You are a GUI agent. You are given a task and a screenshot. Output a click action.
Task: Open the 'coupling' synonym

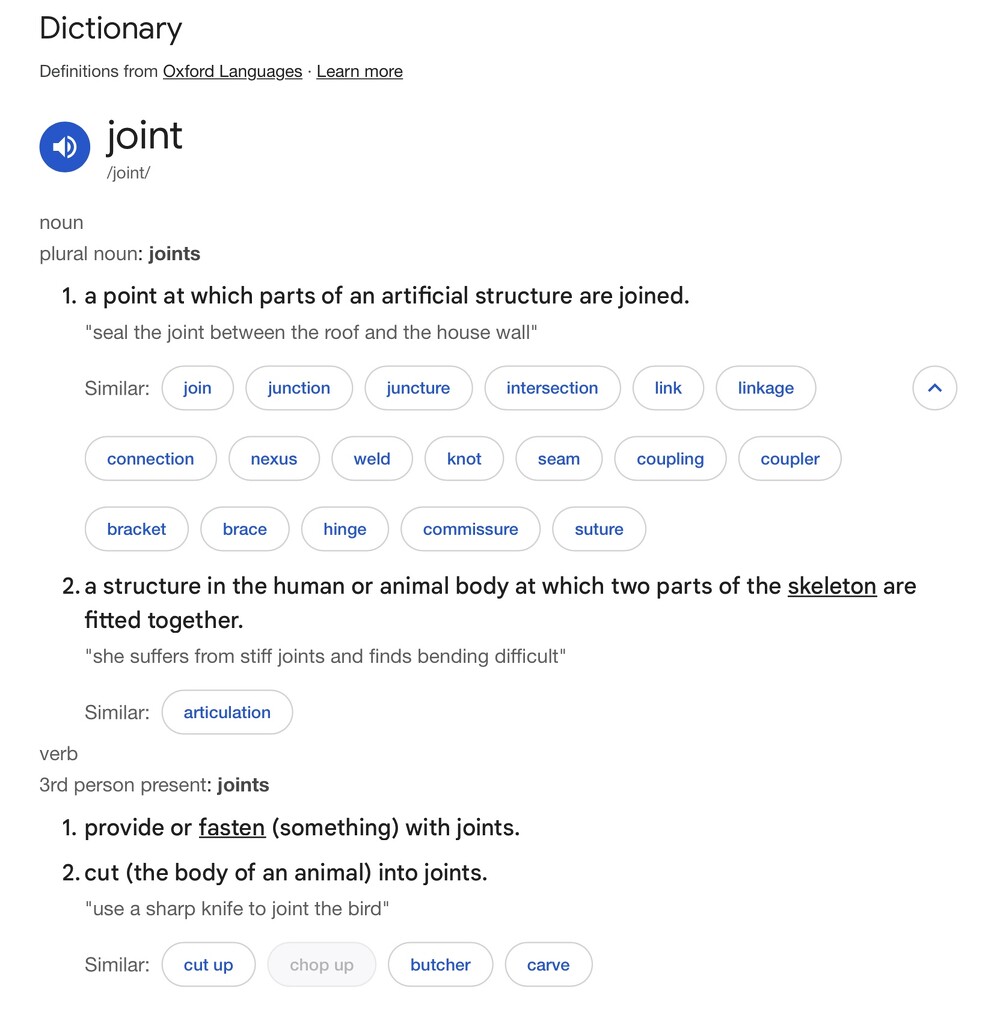click(671, 458)
